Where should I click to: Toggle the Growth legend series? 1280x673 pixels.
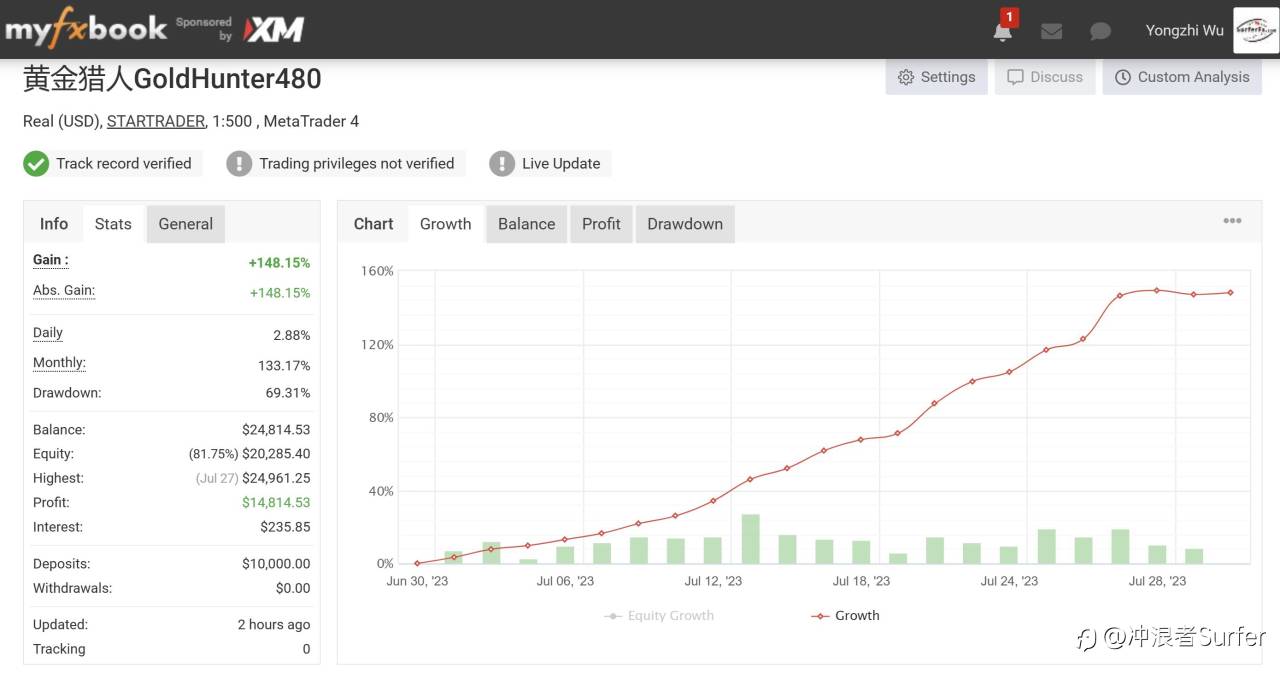pos(846,616)
